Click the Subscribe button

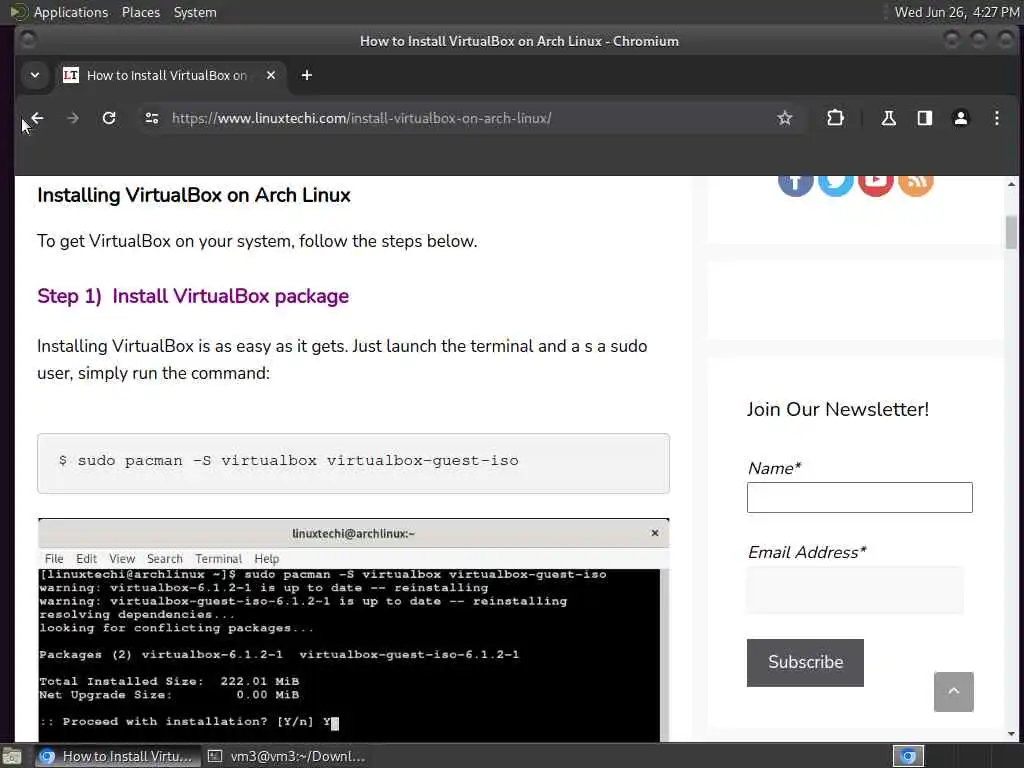805,662
